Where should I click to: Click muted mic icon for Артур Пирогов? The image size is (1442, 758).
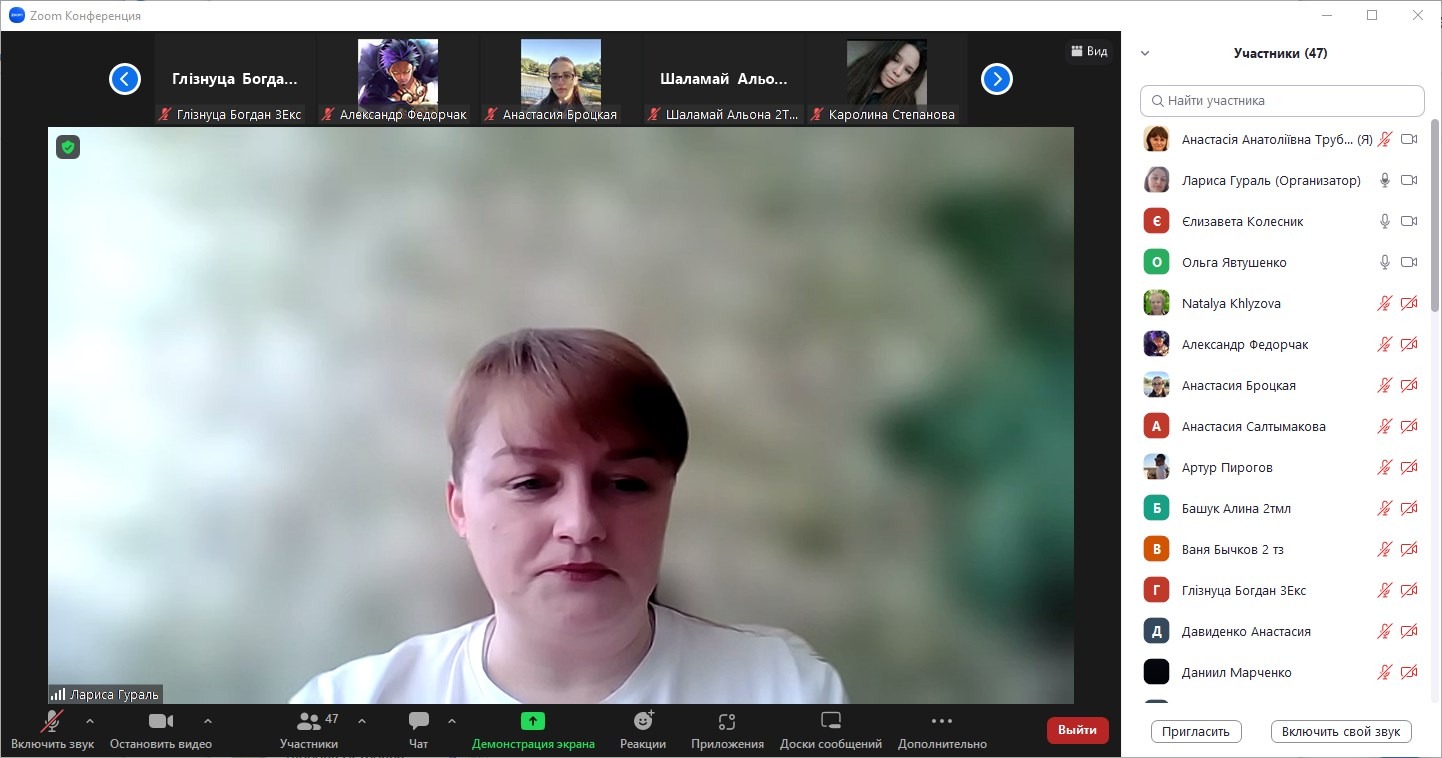point(1385,467)
